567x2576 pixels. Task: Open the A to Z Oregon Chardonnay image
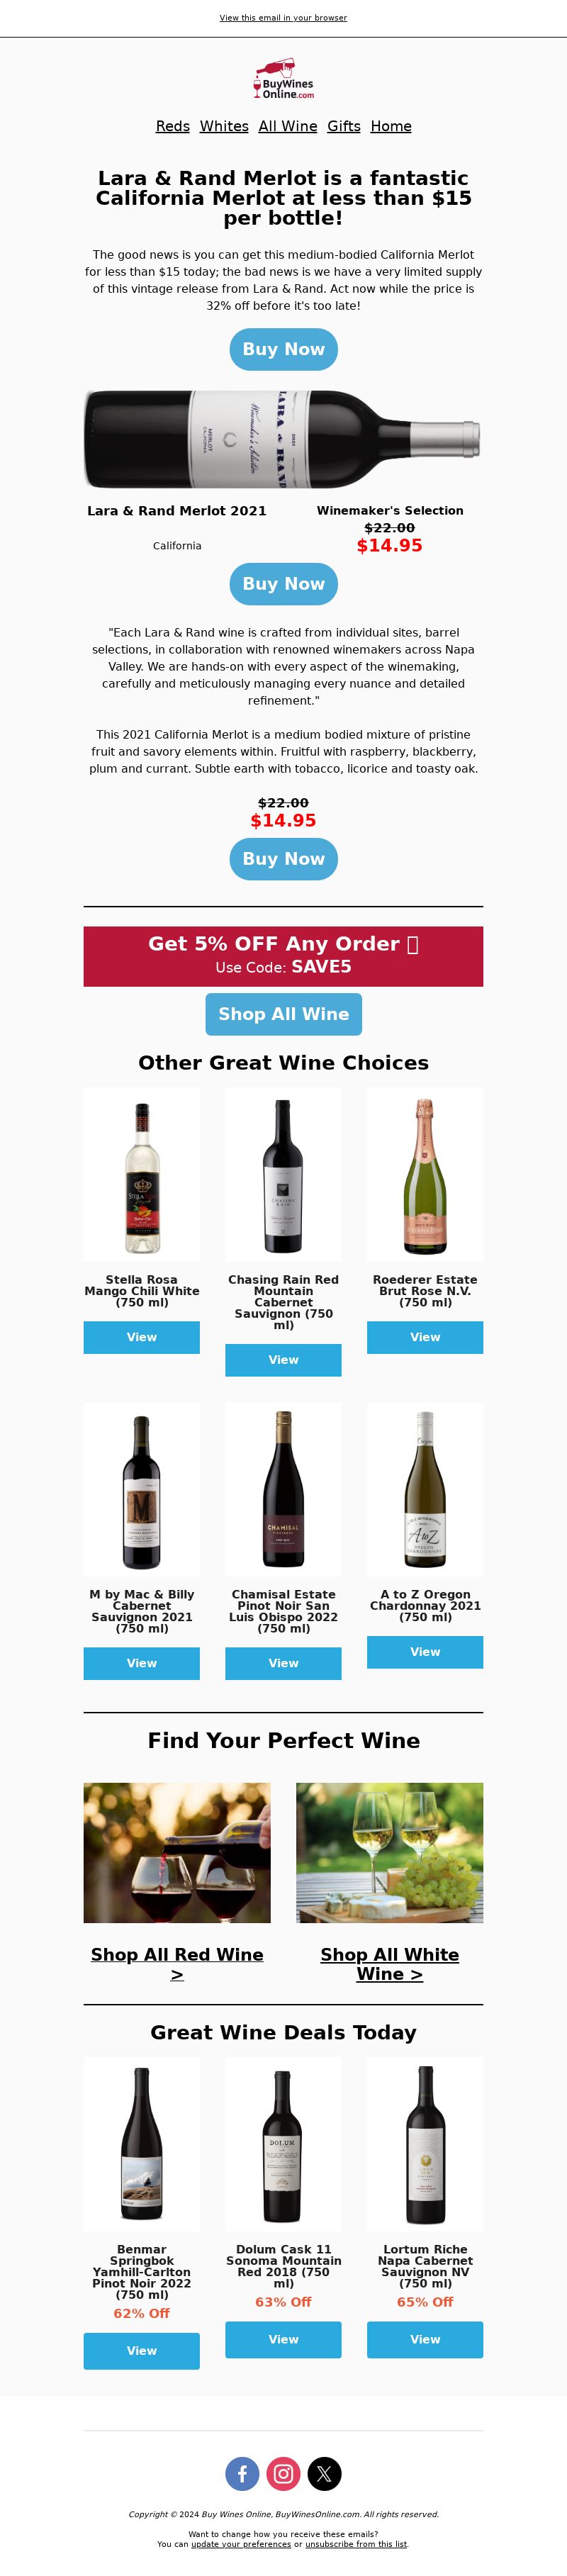tap(425, 1489)
